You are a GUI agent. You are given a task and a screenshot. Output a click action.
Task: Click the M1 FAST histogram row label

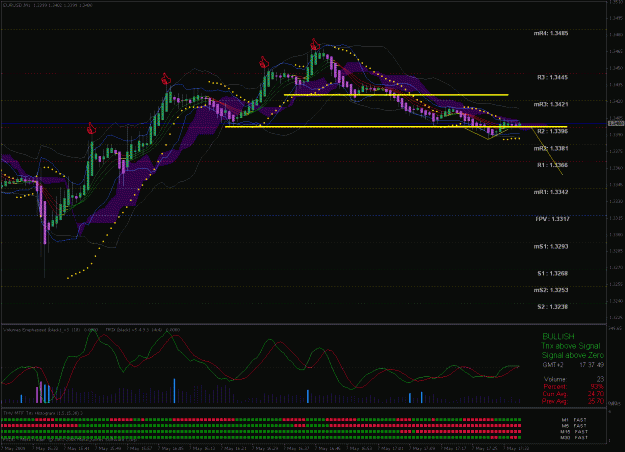pyautogui.click(x=574, y=420)
